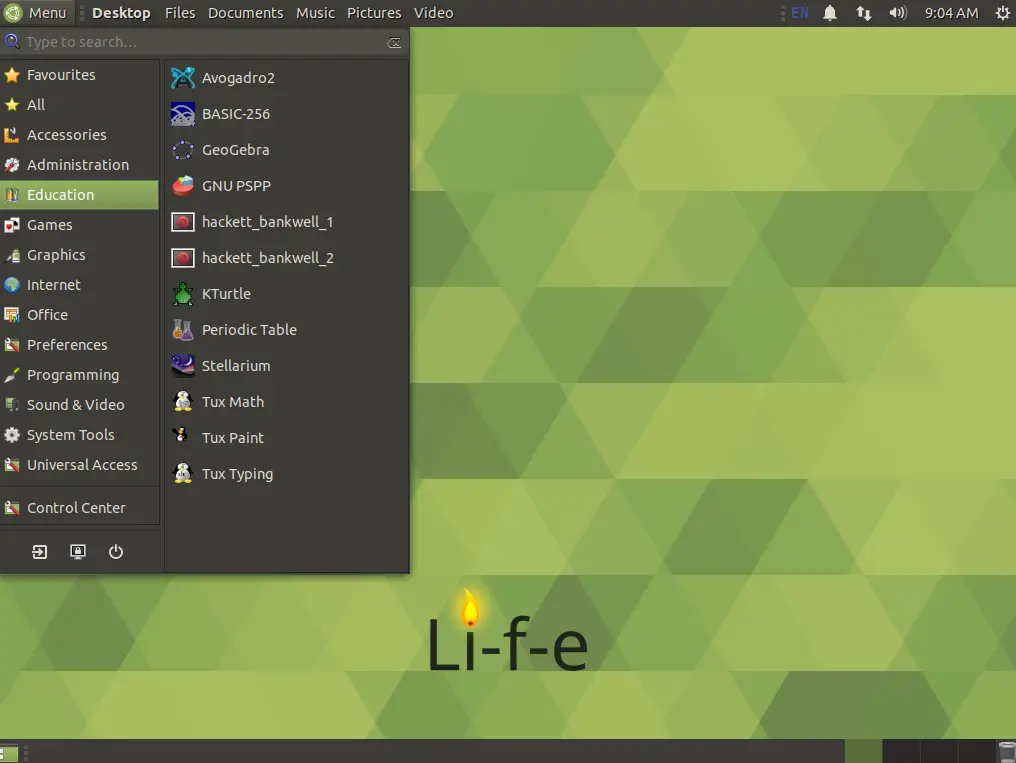This screenshot has height=763, width=1016.
Task: Open the Administration category
Action: (79, 165)
